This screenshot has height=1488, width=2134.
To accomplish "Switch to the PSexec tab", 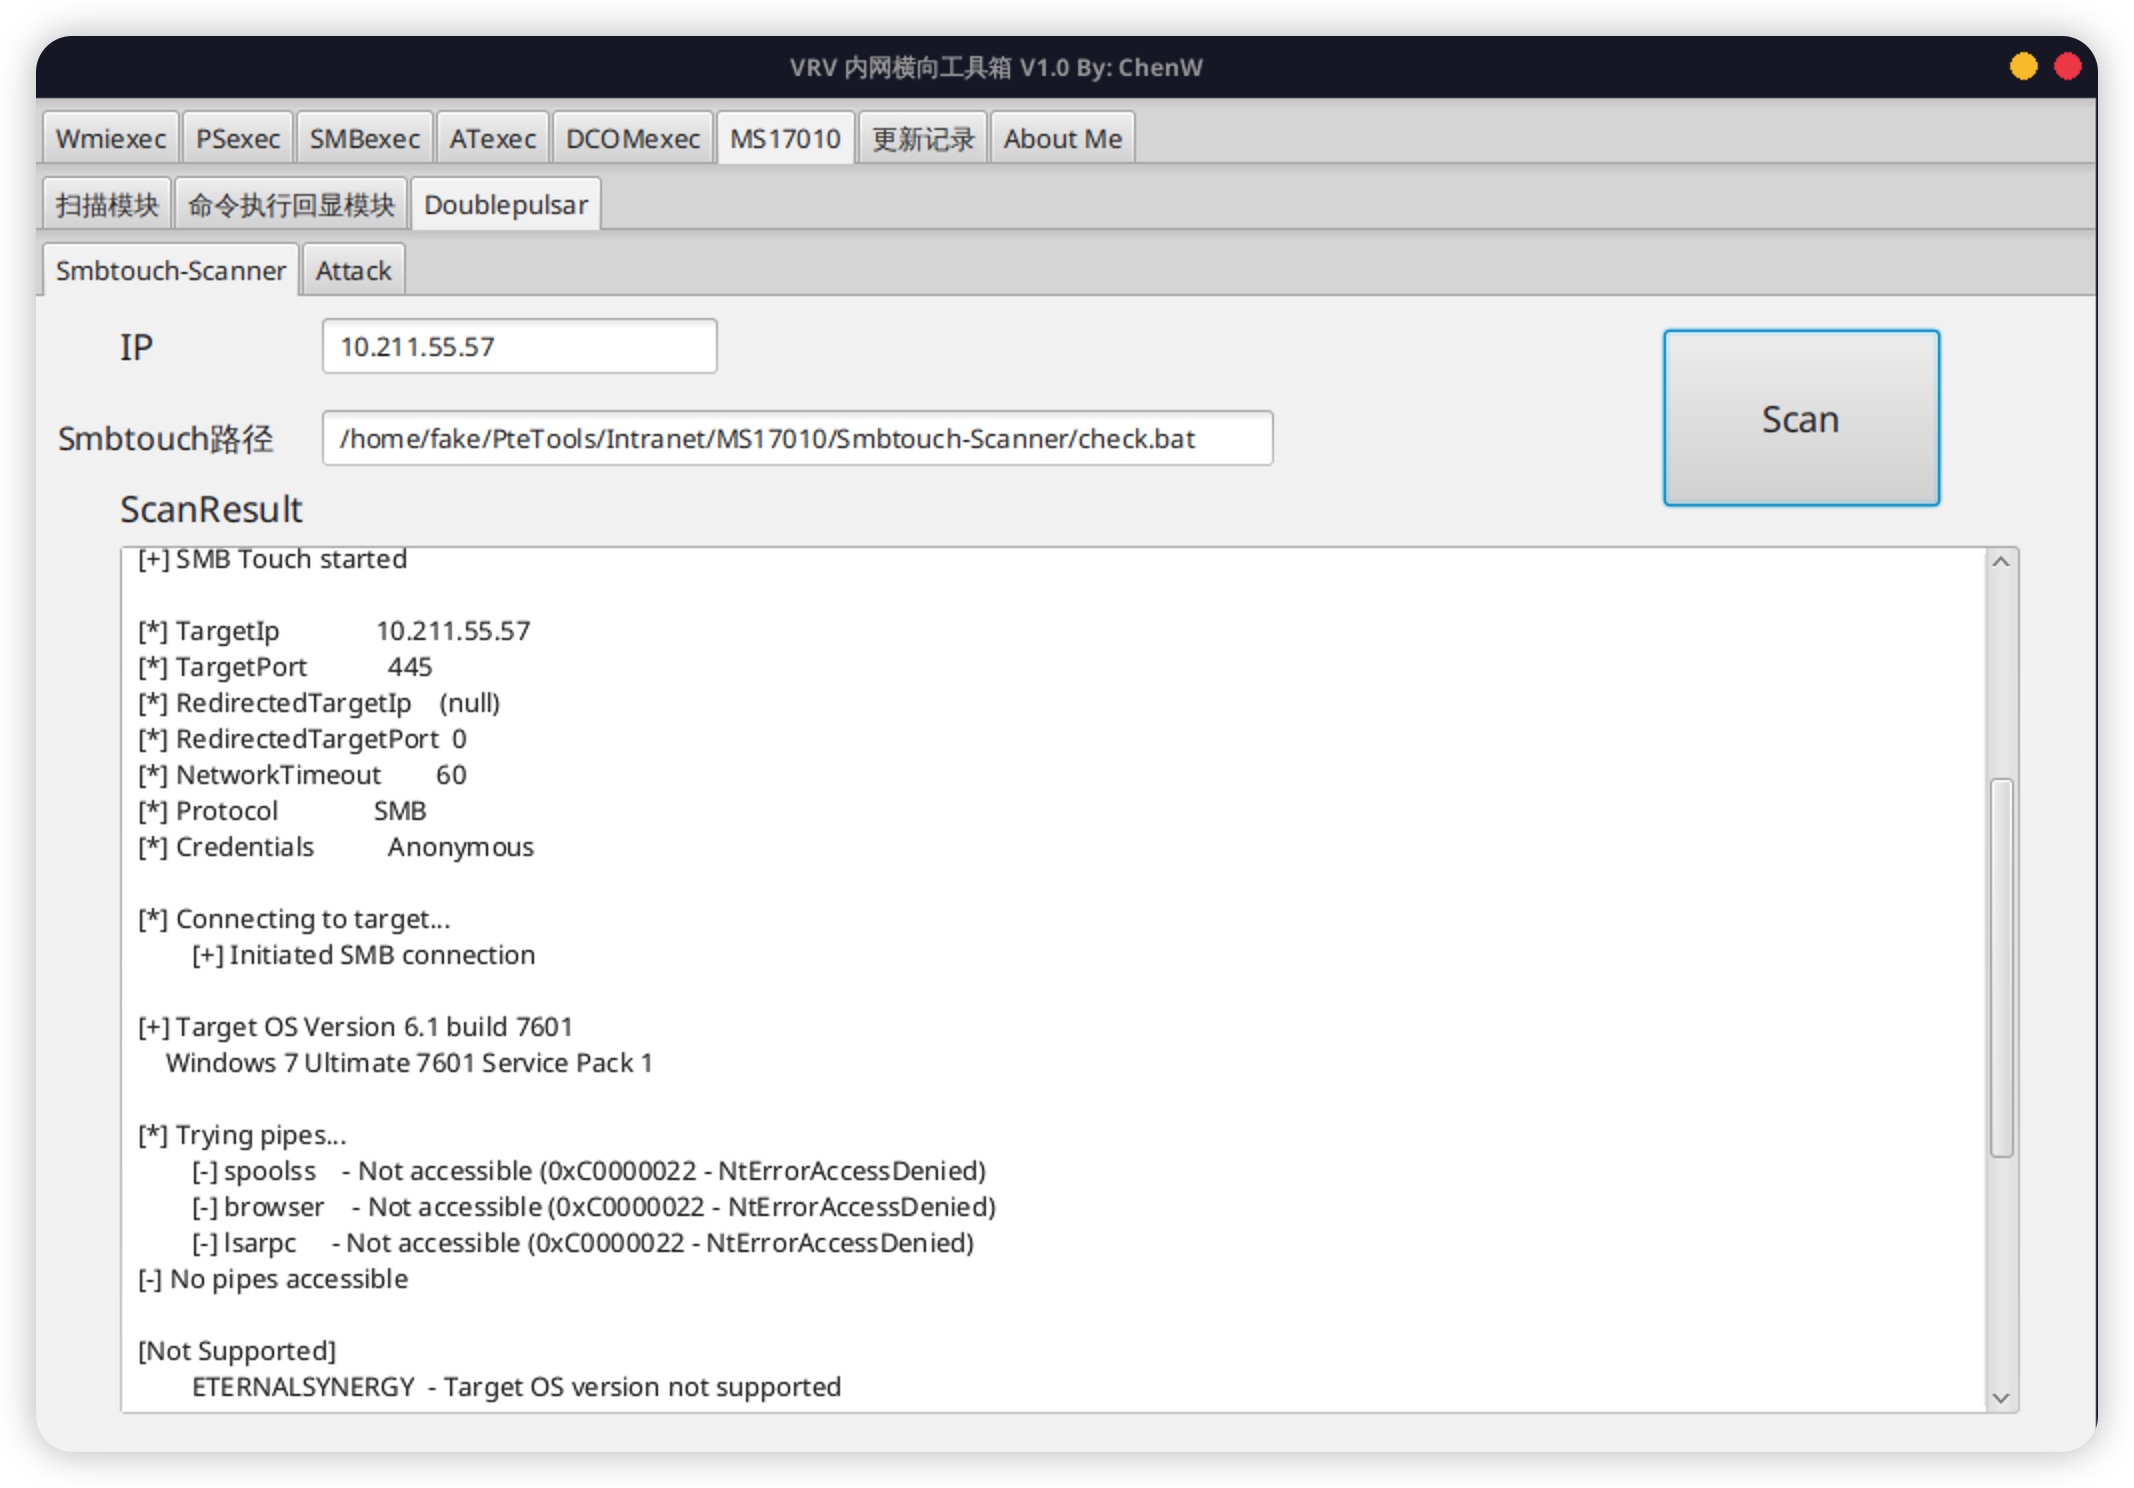I will click(x=237, y=139).
